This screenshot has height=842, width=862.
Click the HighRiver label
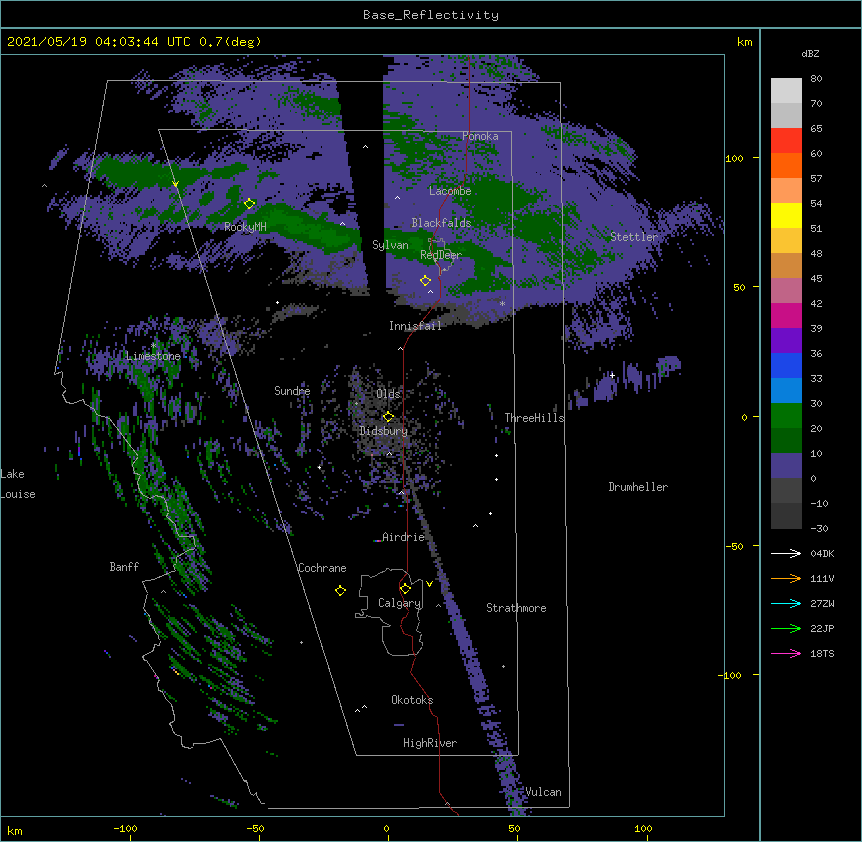click(x=430, y=743)
